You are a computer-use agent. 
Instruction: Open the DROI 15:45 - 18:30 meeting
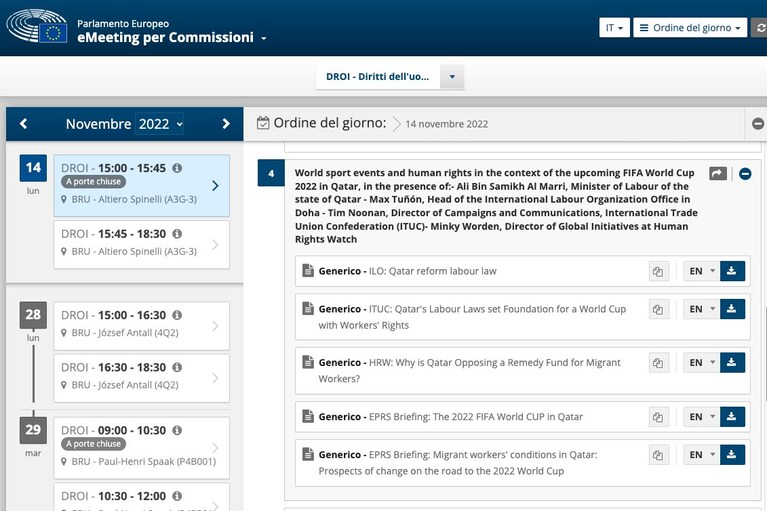point(141,244)
